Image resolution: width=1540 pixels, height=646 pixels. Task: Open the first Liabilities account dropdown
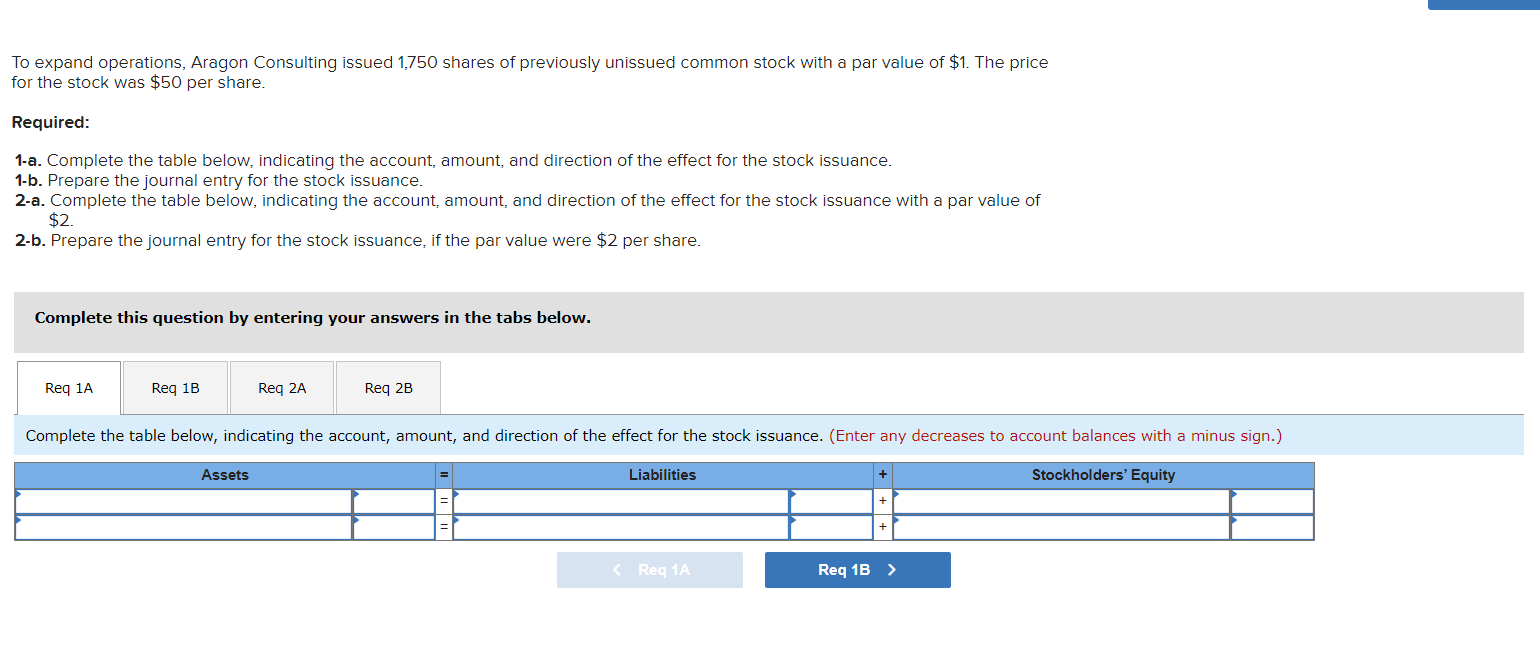click(x=620, y=501)
